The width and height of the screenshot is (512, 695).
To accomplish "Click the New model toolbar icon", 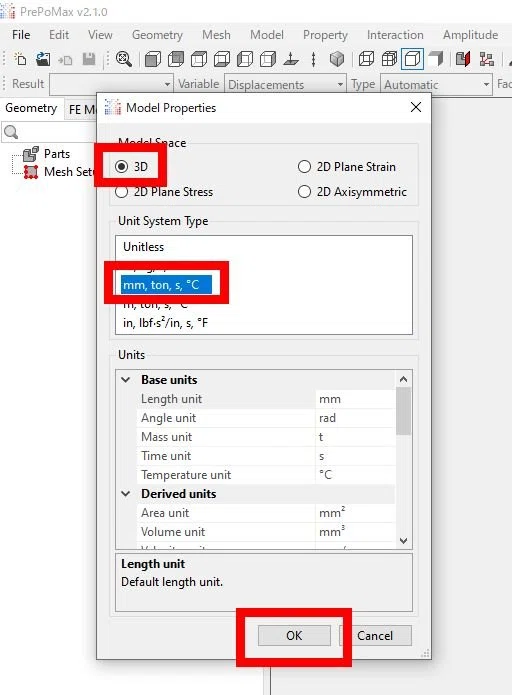I will pyautogui.click(x=20, y=59).
